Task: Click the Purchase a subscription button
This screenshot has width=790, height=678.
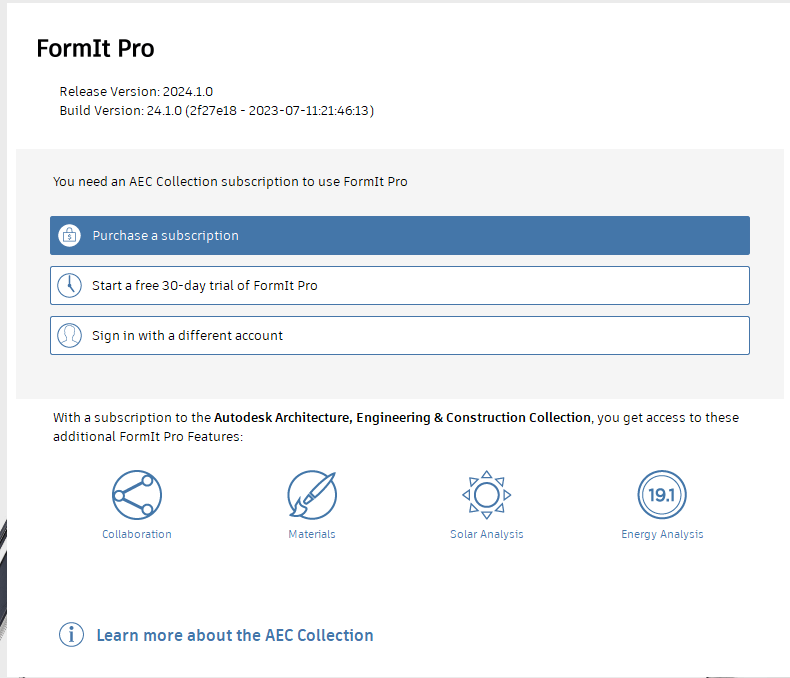Action: click(x=400, y=235)
